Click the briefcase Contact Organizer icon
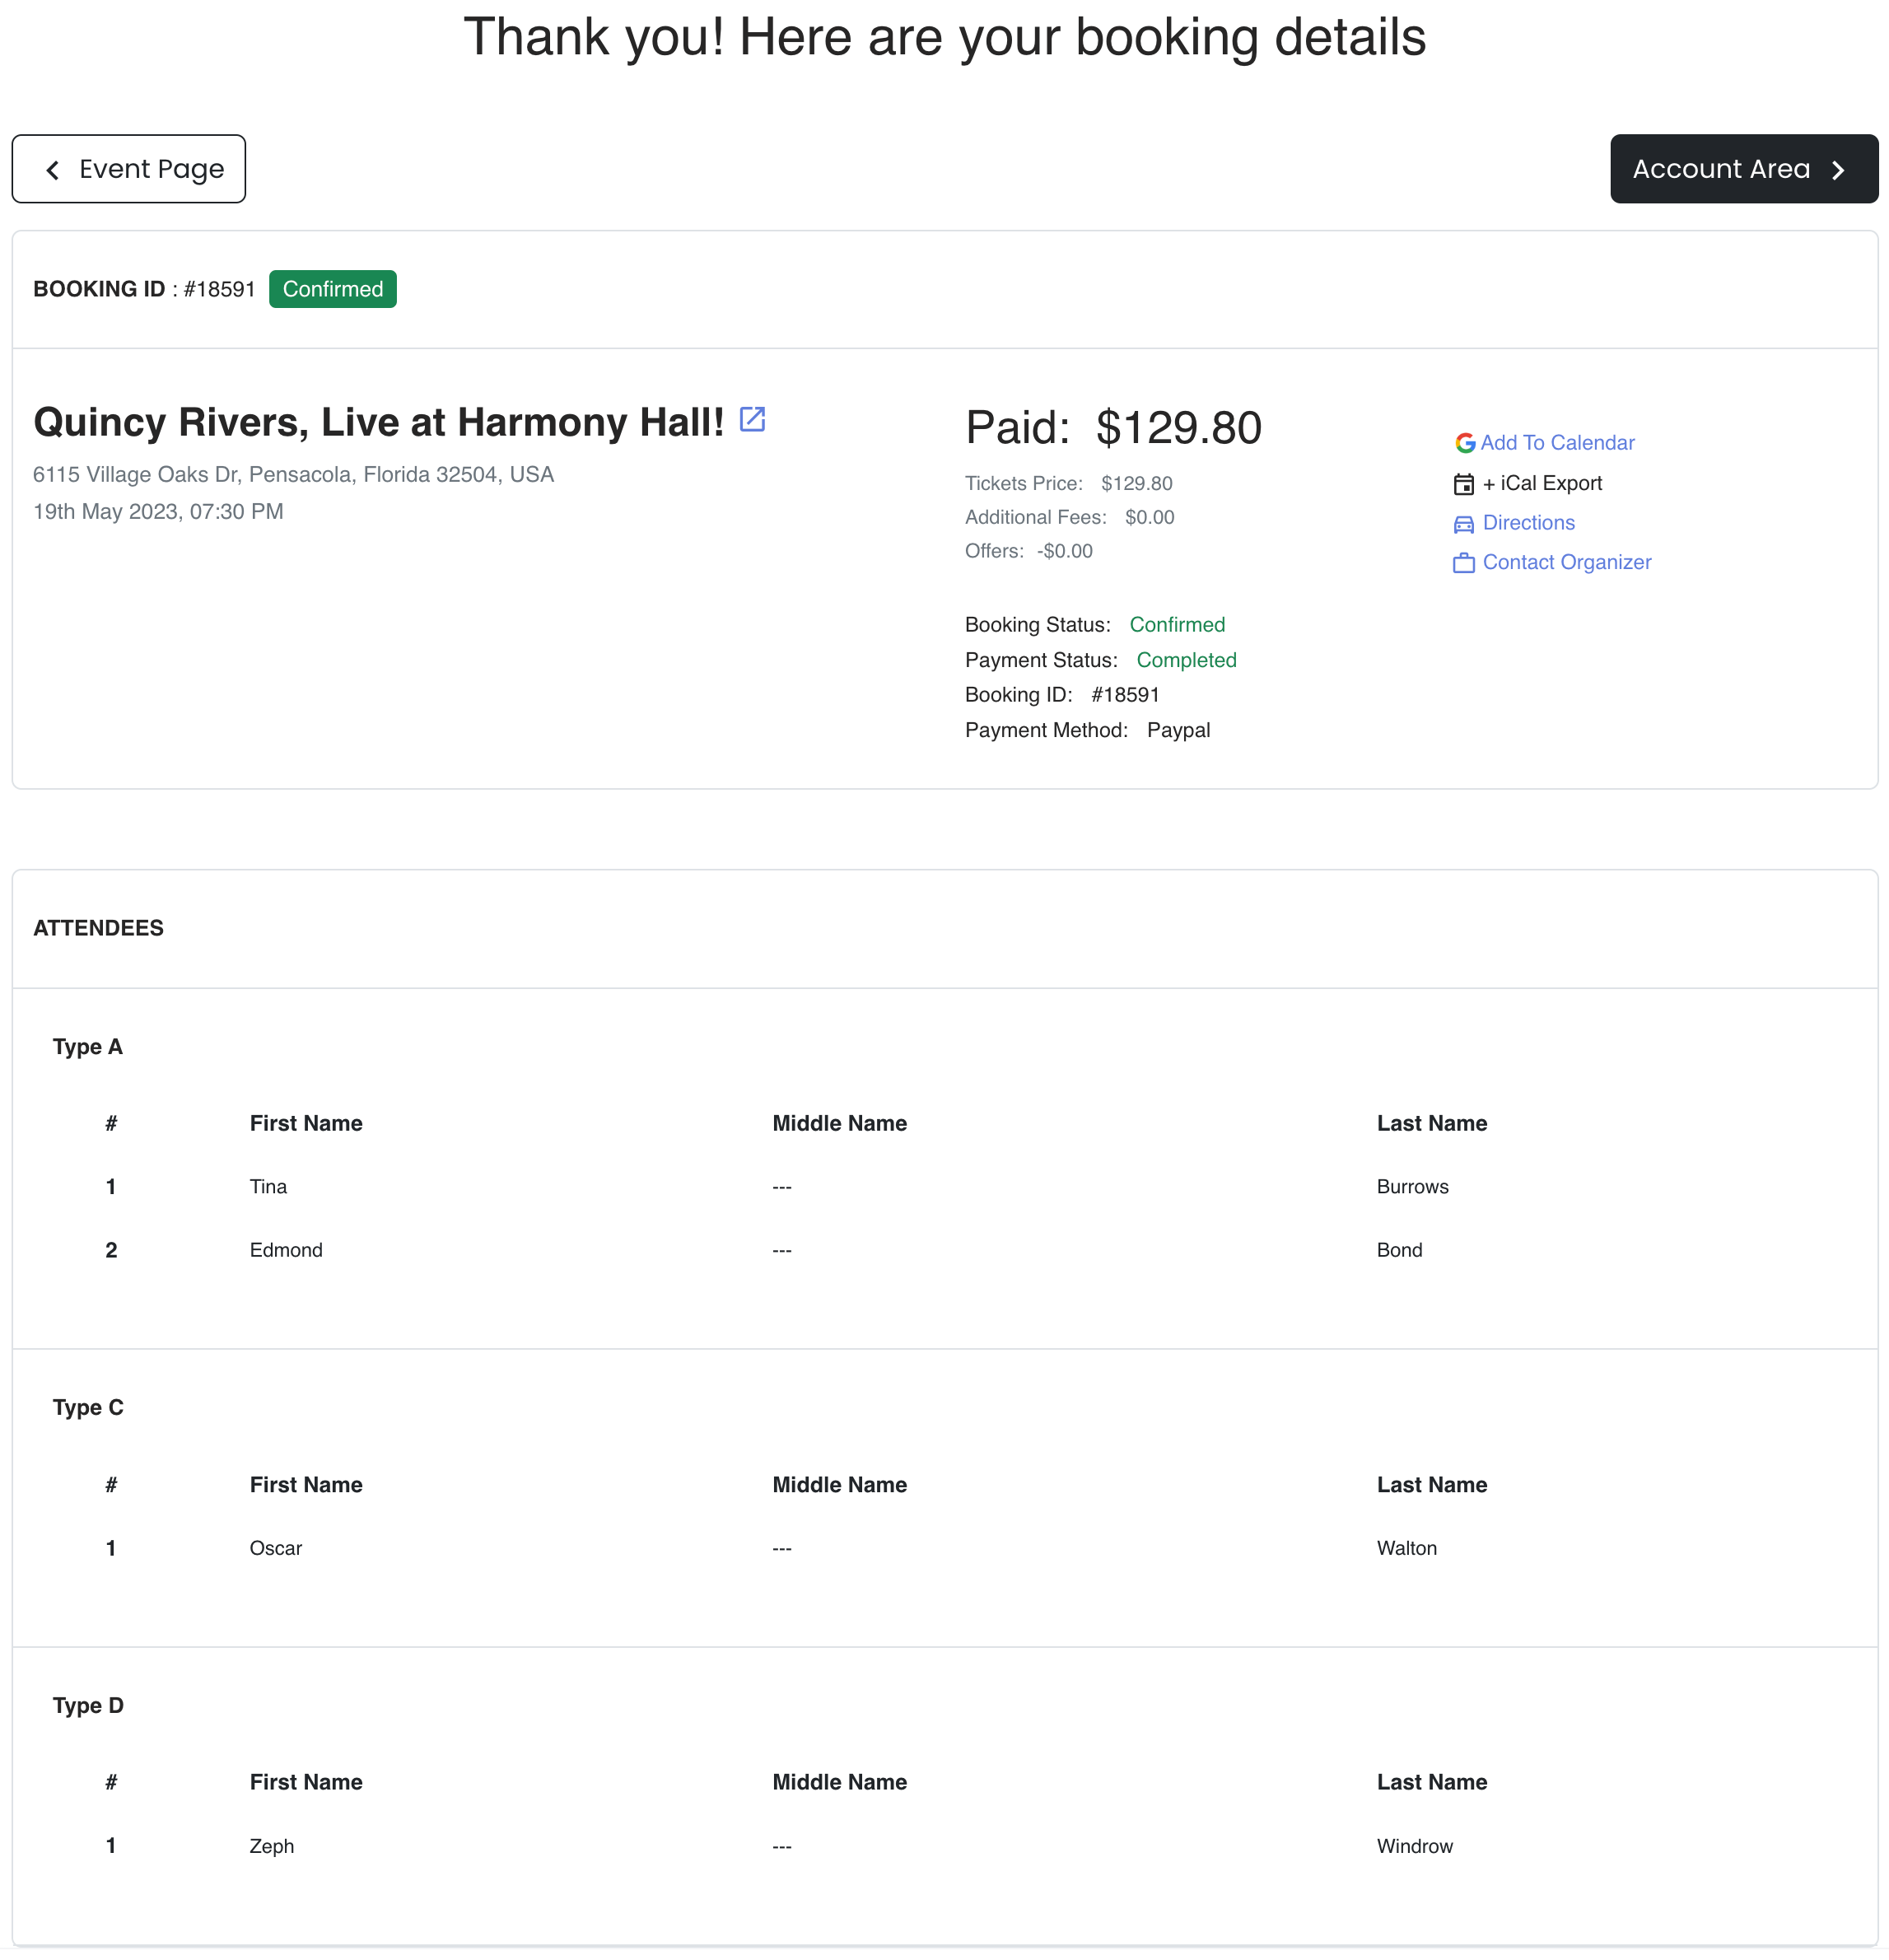The image size is (1889, 1960). [1463, 563]
